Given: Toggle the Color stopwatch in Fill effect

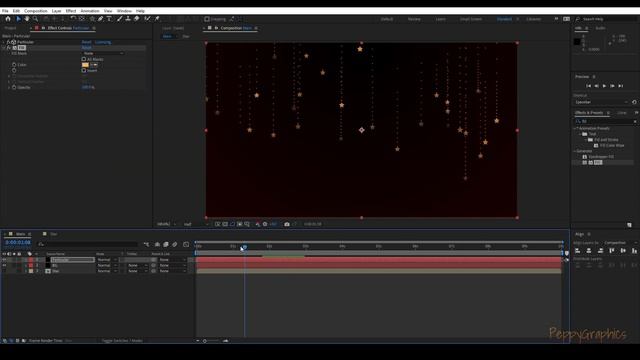Looking at the screenshot, I should [x=14, y=65].
